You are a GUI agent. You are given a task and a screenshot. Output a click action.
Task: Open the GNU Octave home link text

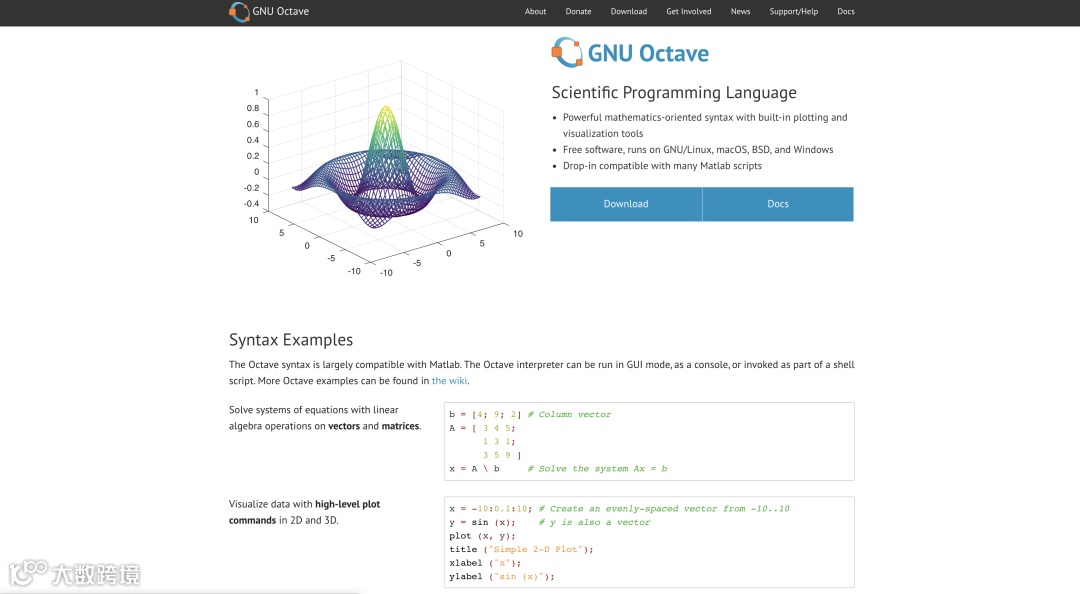tap(280, 12)
